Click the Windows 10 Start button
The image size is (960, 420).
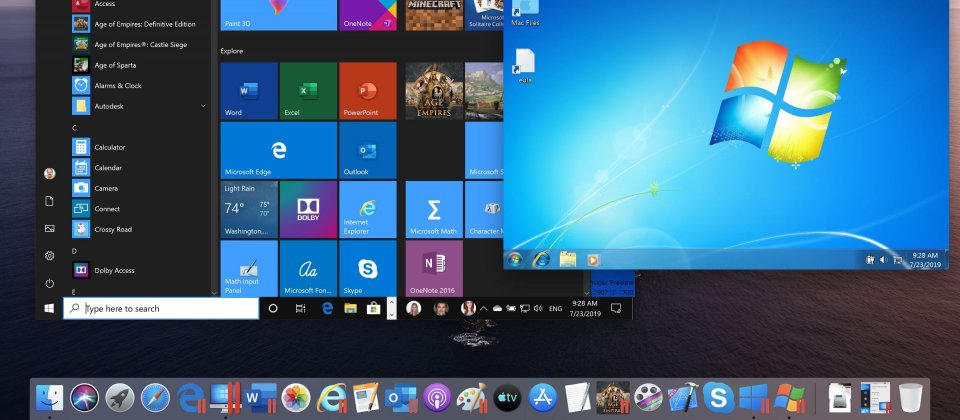point(50,309)
